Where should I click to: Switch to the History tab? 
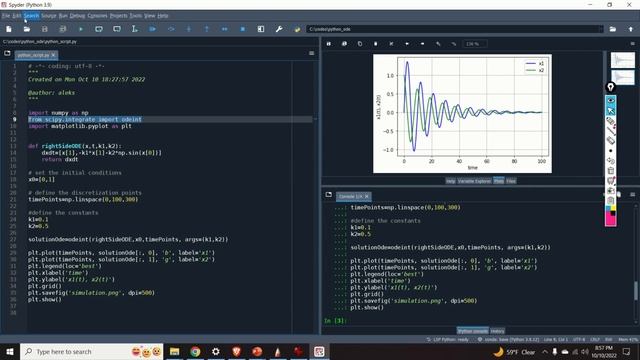coord(497,331)
